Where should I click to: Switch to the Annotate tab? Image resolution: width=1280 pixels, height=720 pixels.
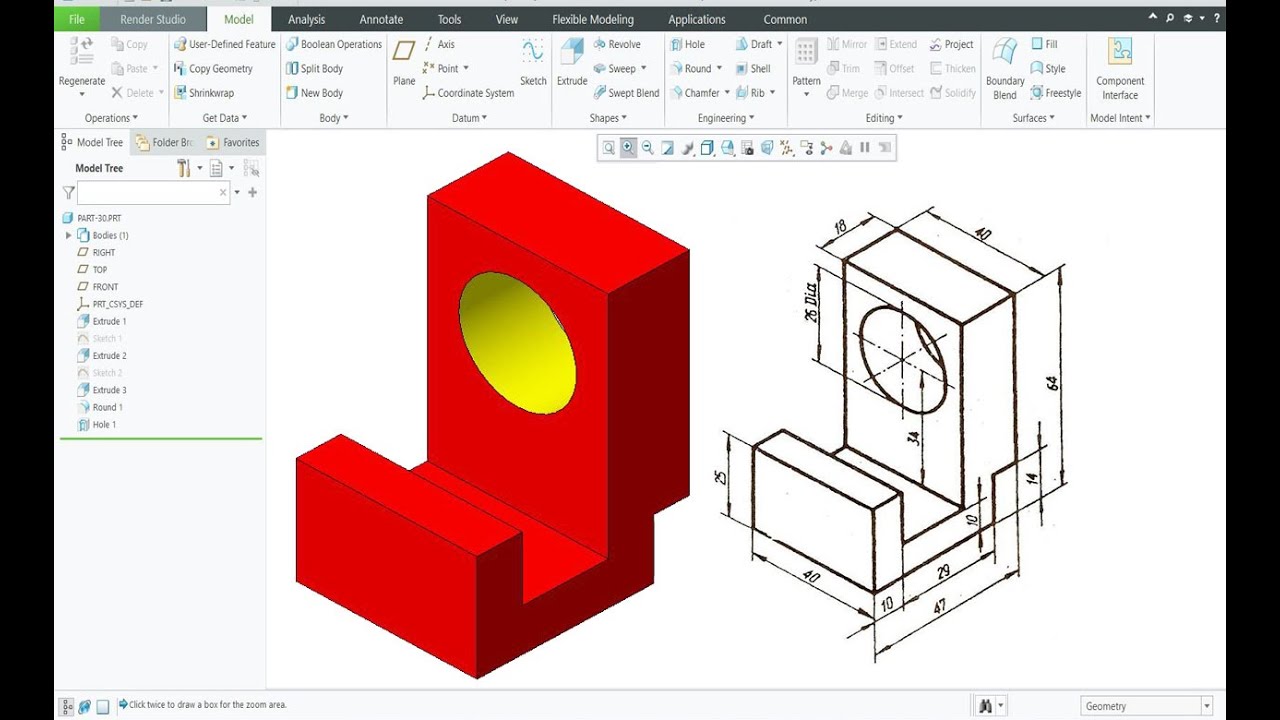coord(381,19)
